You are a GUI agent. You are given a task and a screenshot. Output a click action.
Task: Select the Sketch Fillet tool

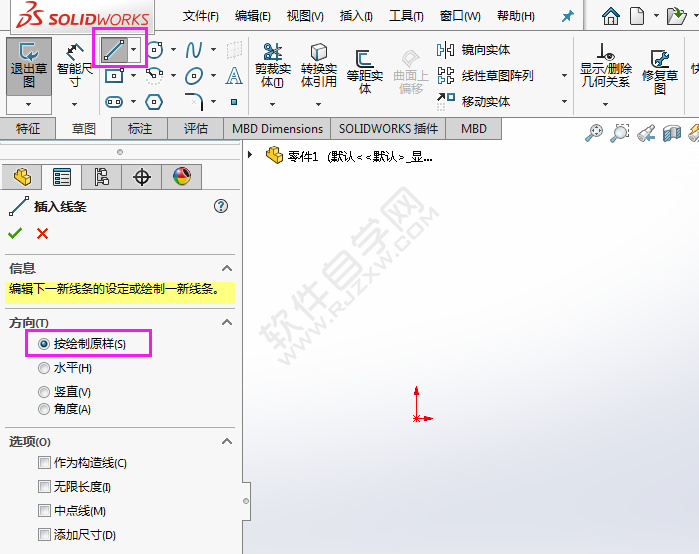click(x=194, y=102)
